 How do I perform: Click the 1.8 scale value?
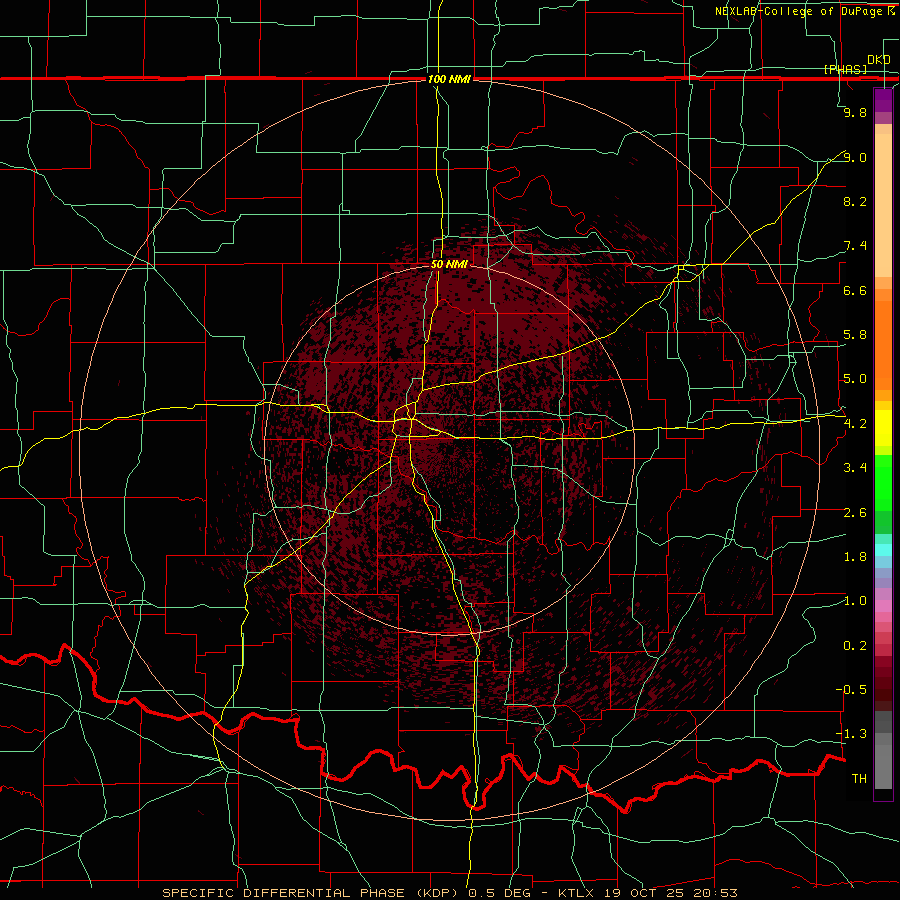tap(855, 557)
